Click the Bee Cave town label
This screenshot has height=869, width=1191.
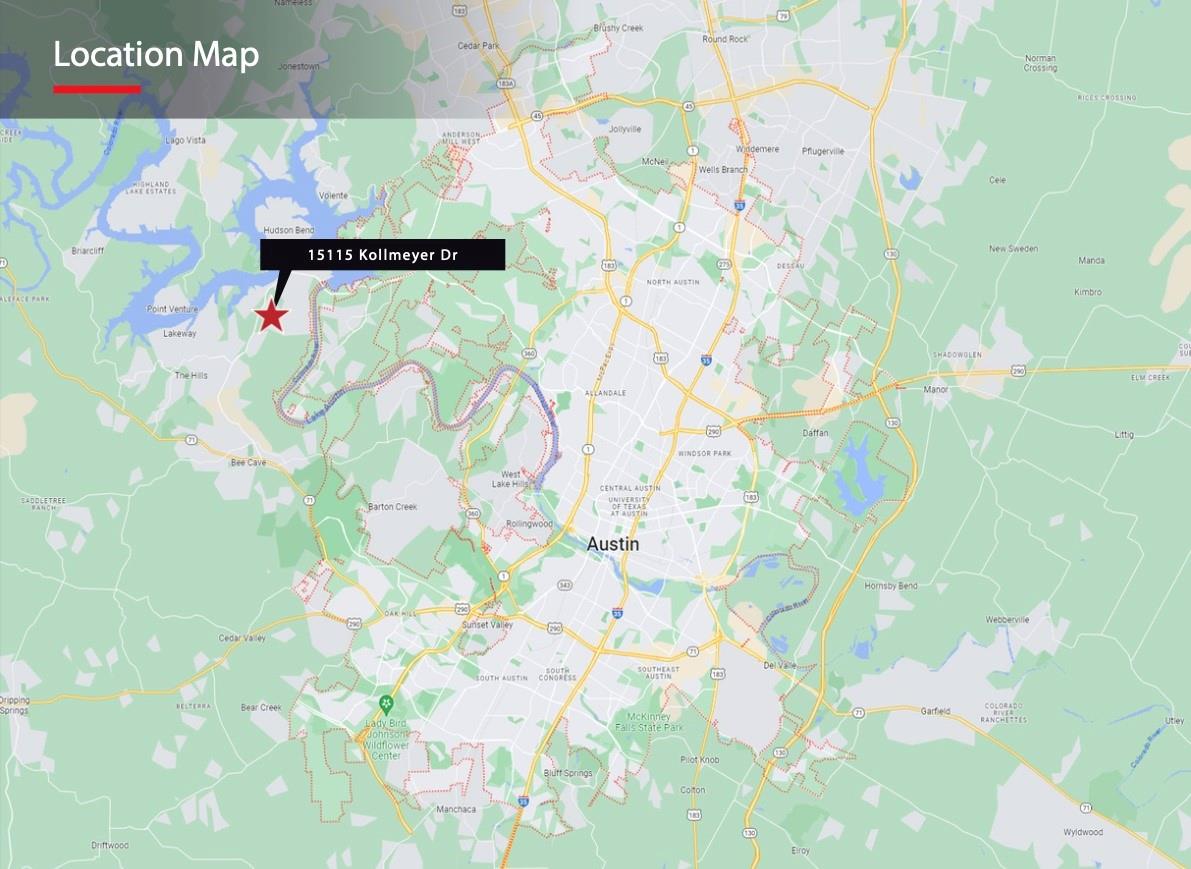pos(248,462)
